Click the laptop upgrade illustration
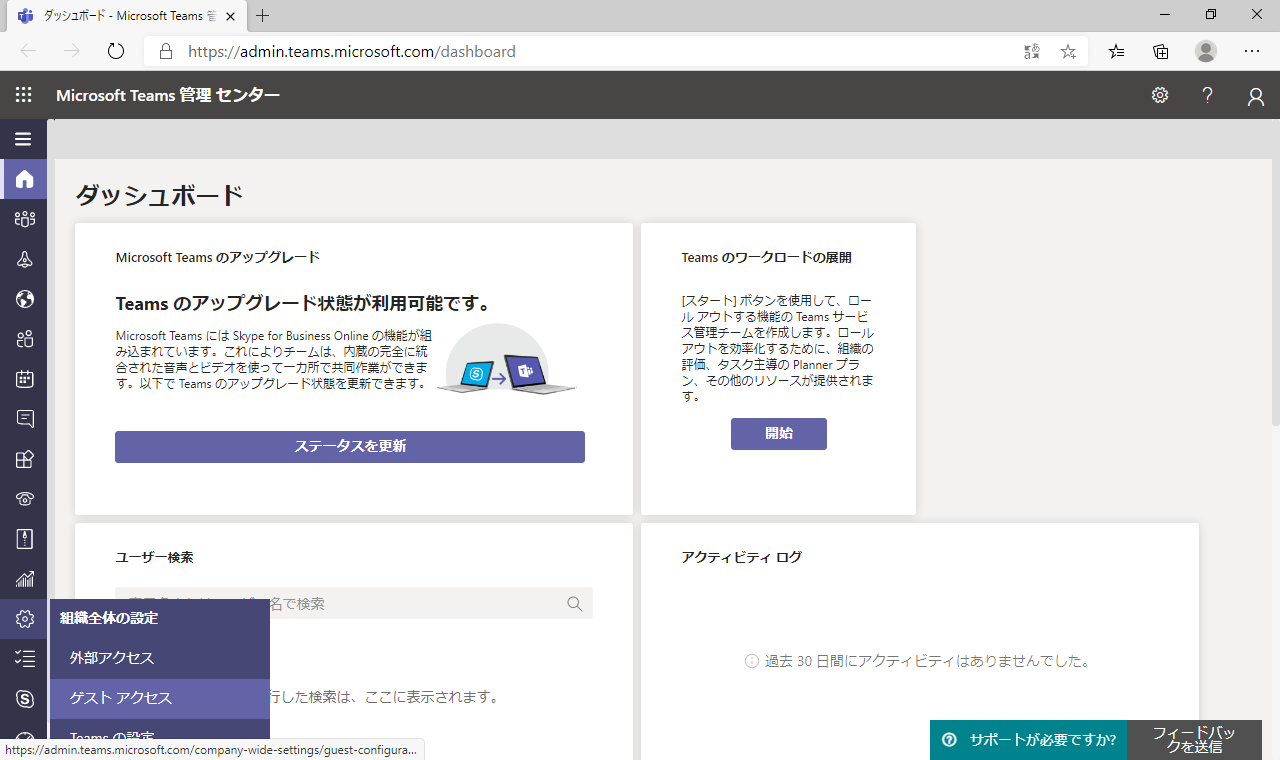The width and height of the screenshot is (1280, 760). click(507, 360)
